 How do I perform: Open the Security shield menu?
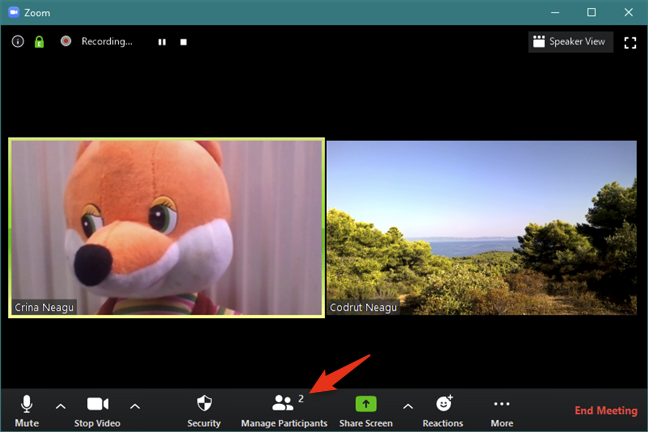point(204,411)
